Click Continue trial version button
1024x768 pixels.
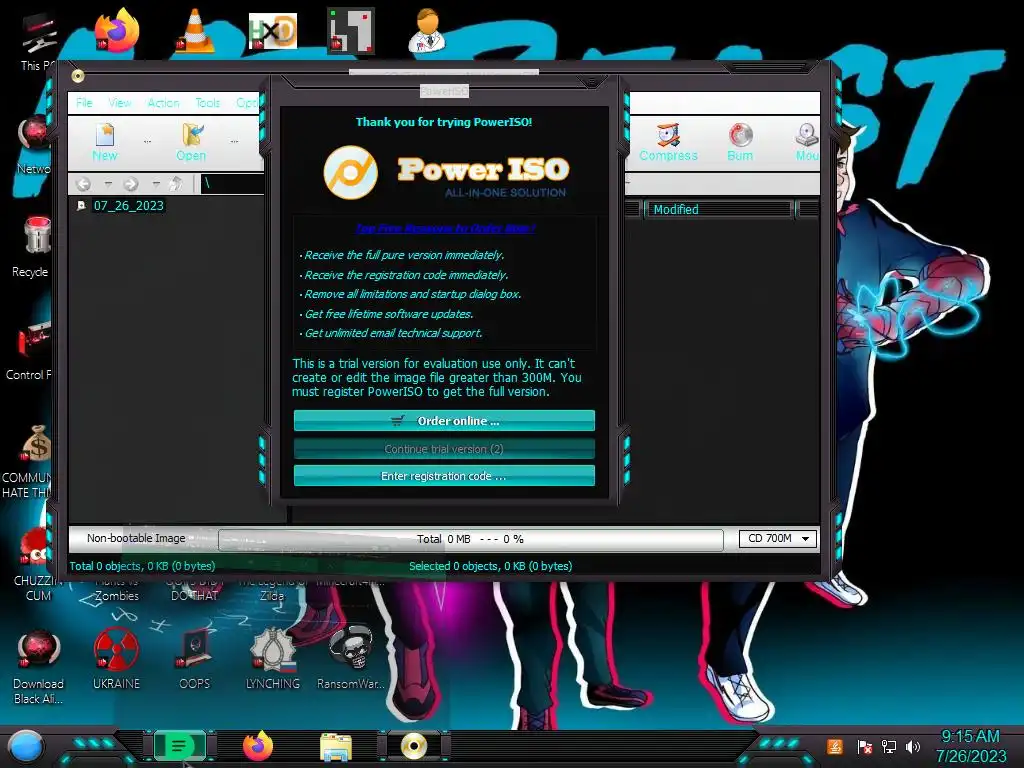444,449
